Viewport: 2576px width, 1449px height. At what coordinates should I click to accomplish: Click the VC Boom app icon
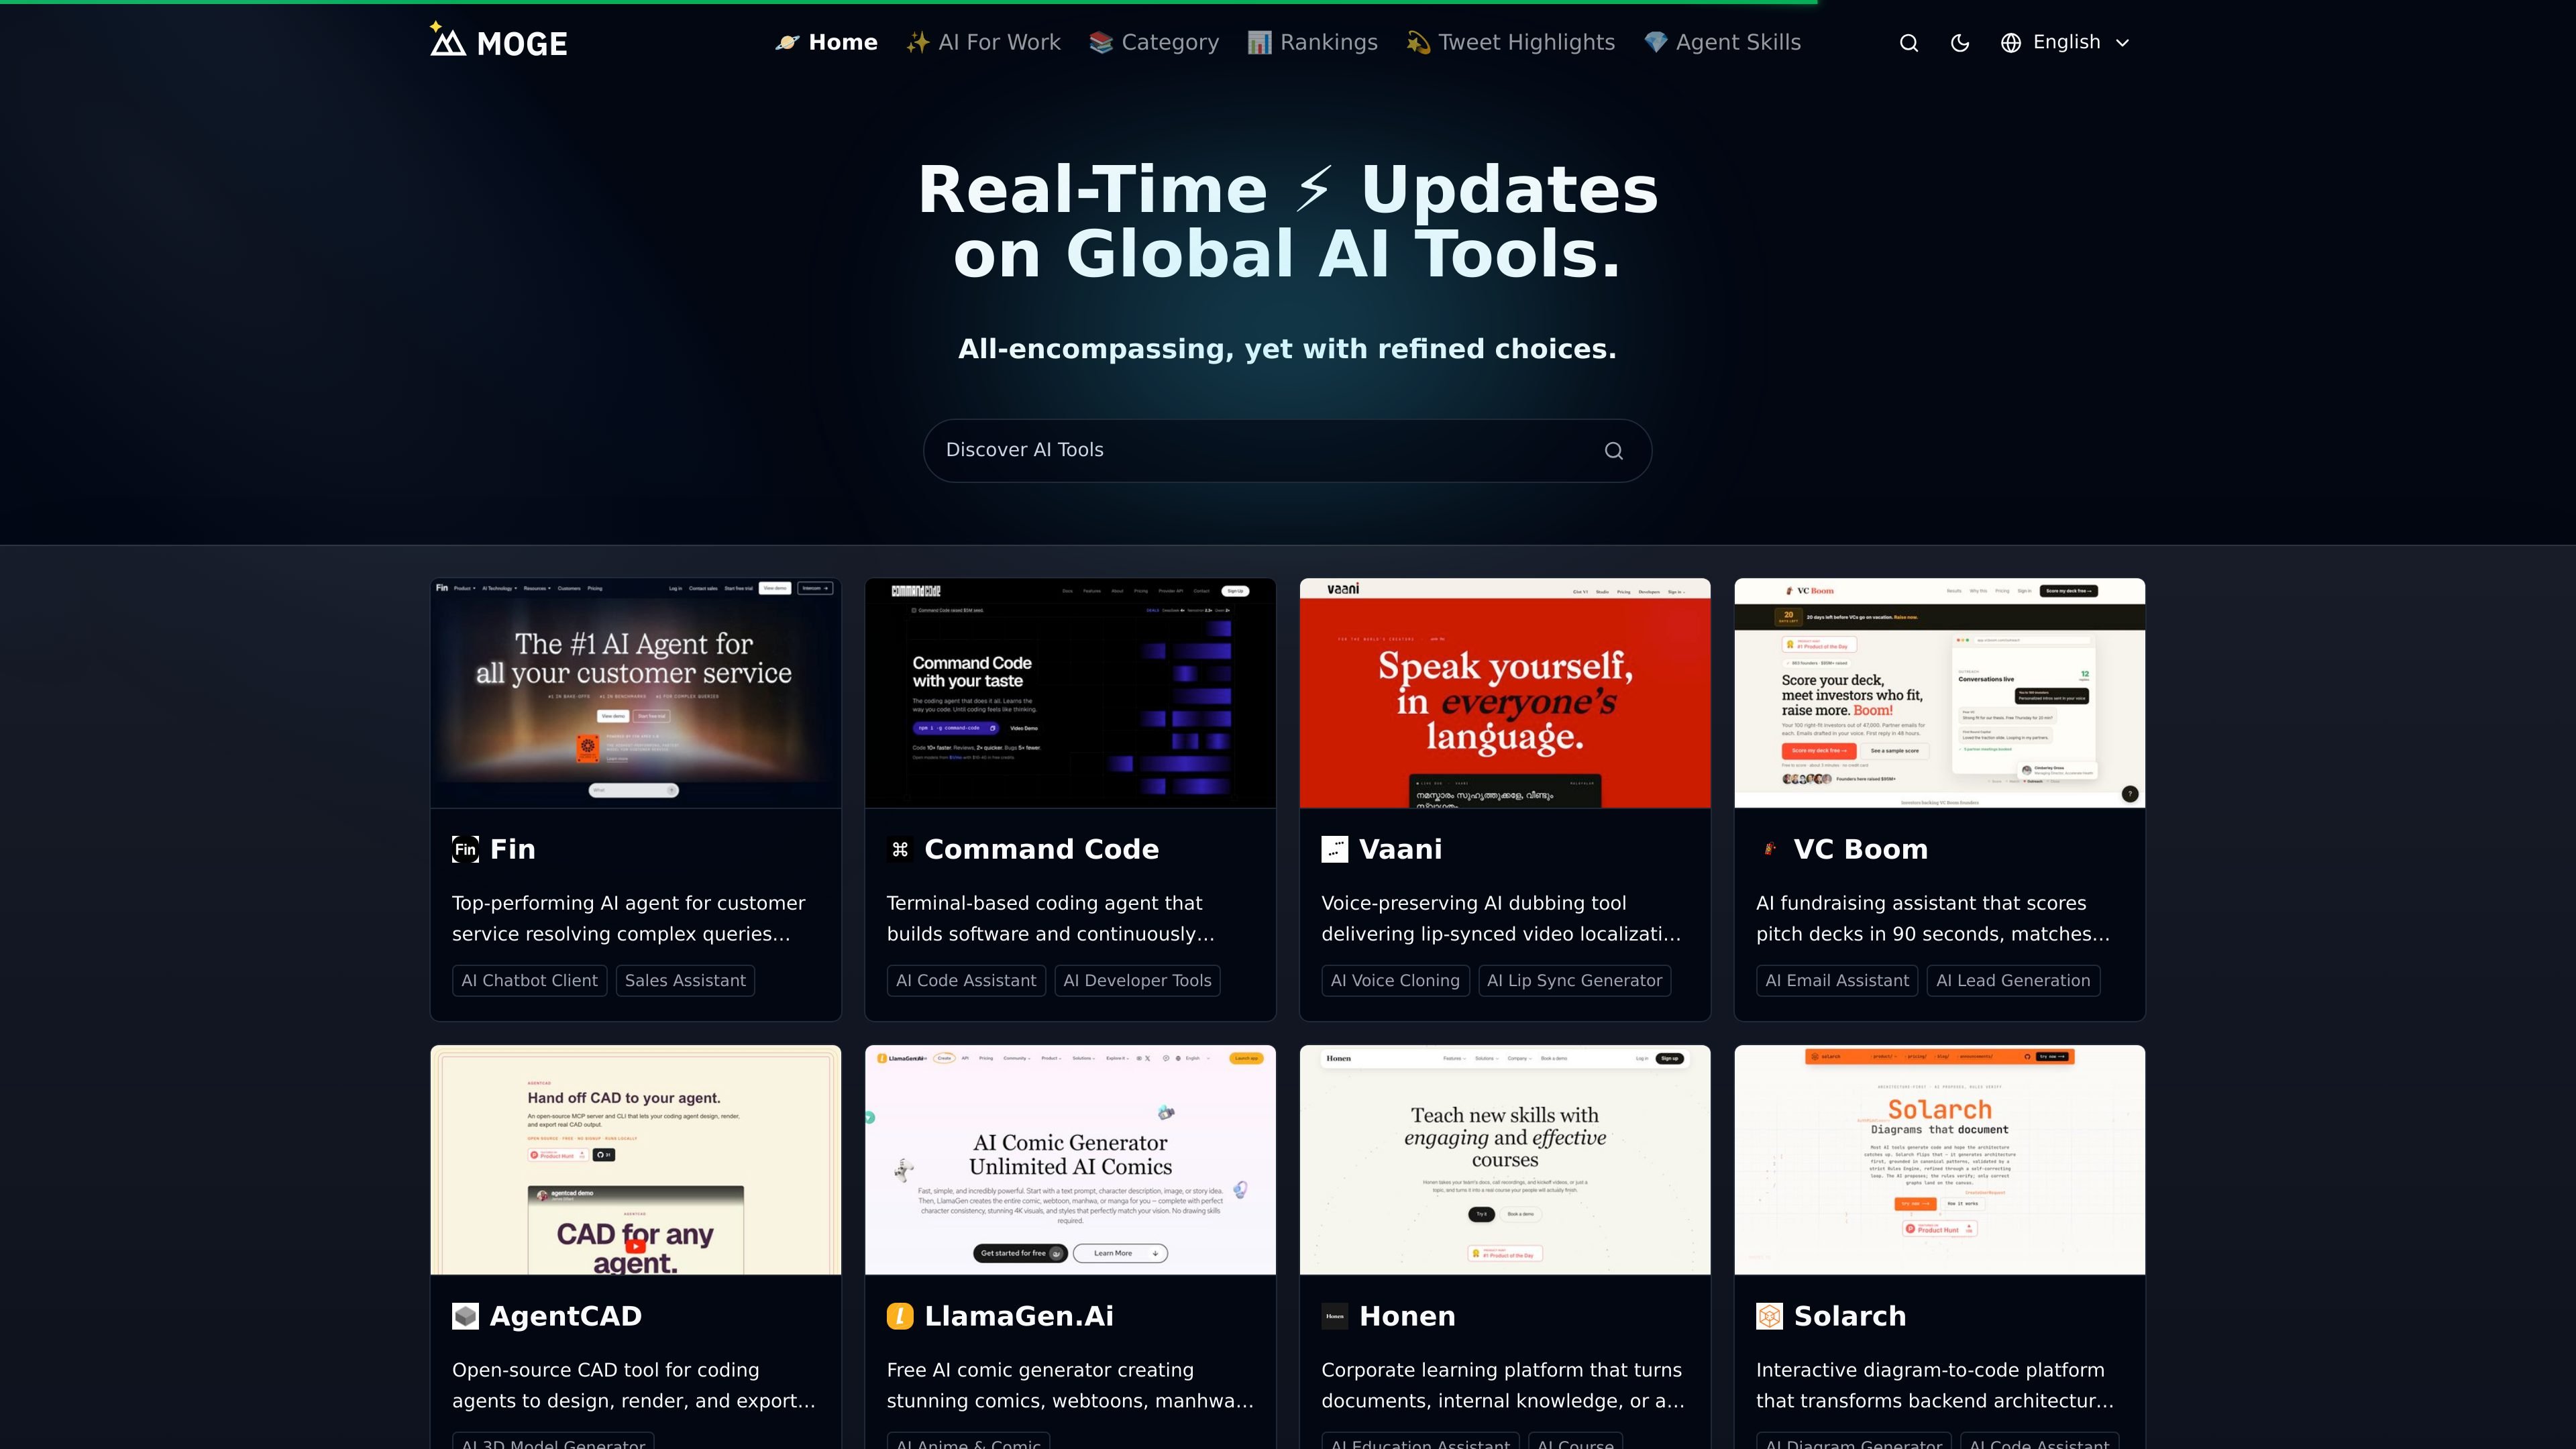[x=1769, y=850]
